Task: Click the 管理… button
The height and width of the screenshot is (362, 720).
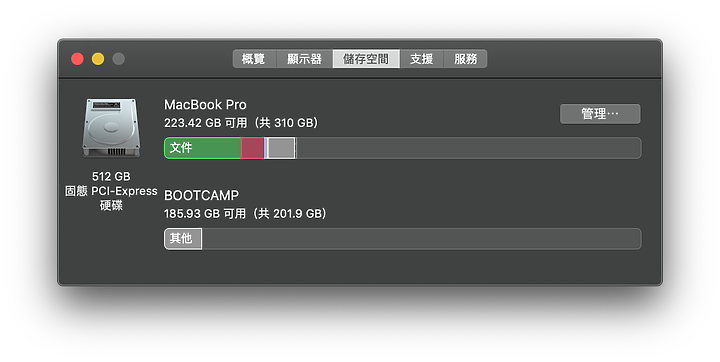Action: pos(600,114)
